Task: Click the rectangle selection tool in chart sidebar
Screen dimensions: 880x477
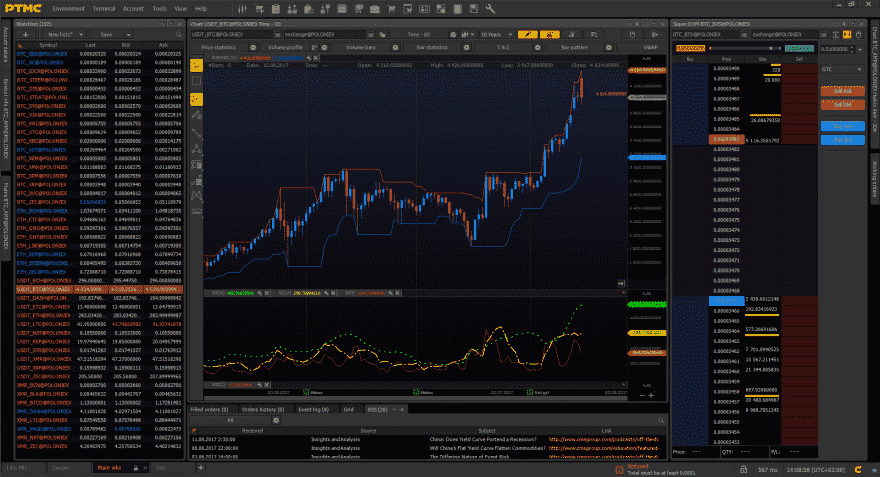Action: pos(197,81)
